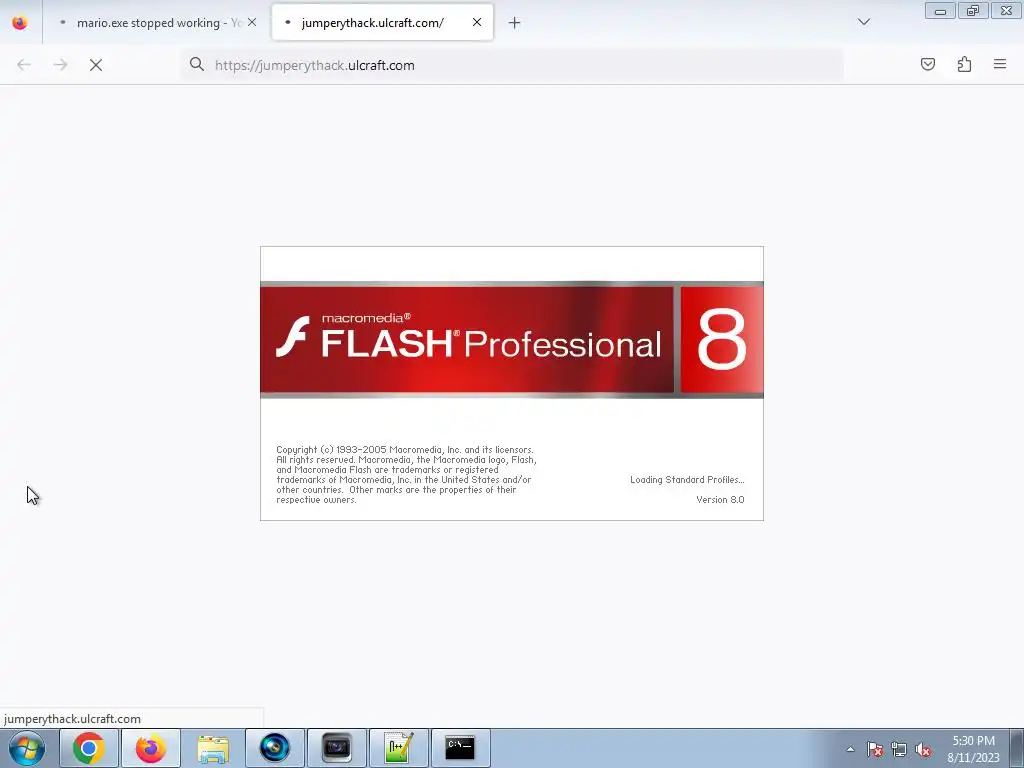
Task: Open the muted volume tray icon
Action: [x=923, y=749]
